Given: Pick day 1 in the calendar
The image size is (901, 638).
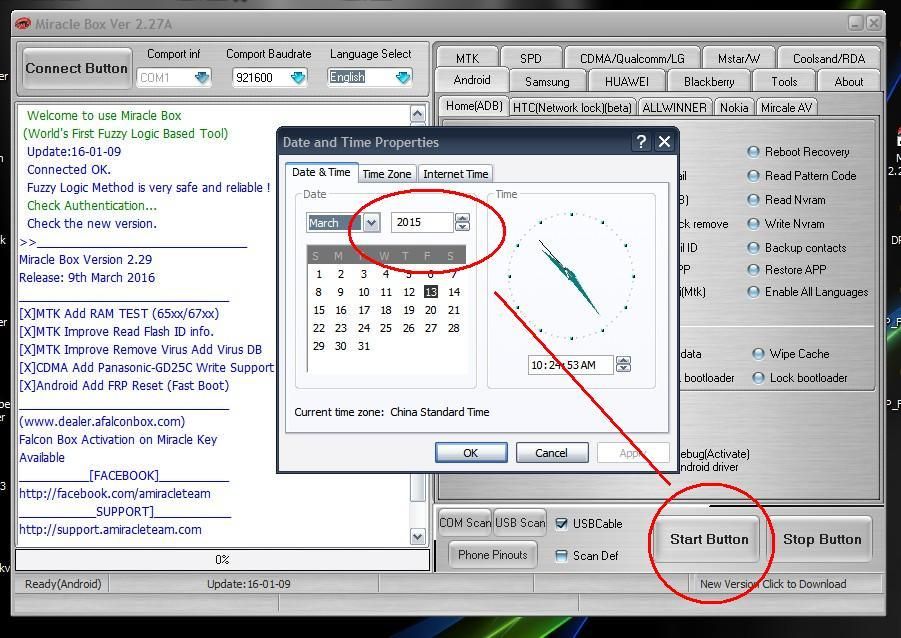Looking at the screenshot, I should (319, 274).
